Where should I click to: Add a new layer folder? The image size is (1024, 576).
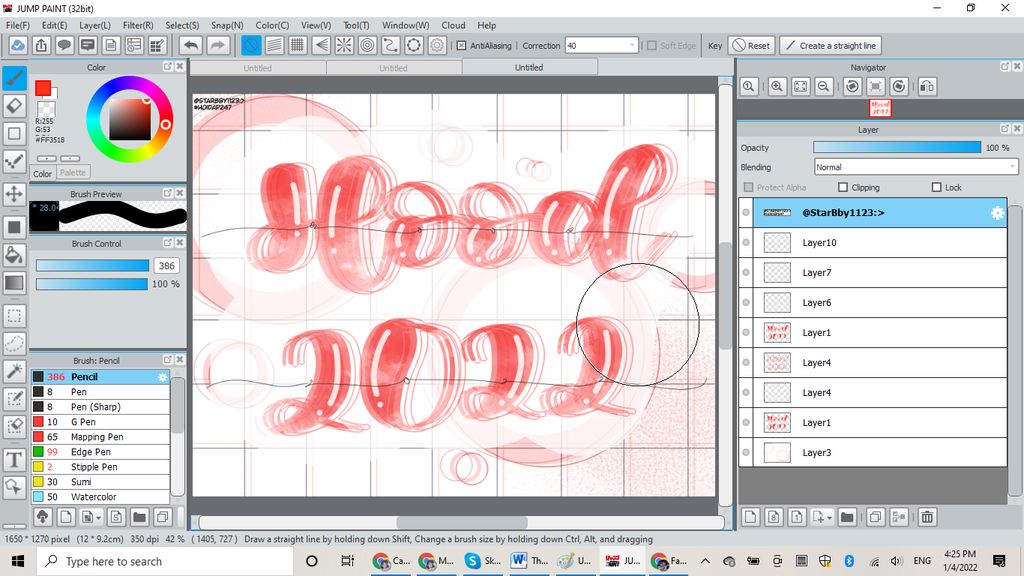(847, 517)
